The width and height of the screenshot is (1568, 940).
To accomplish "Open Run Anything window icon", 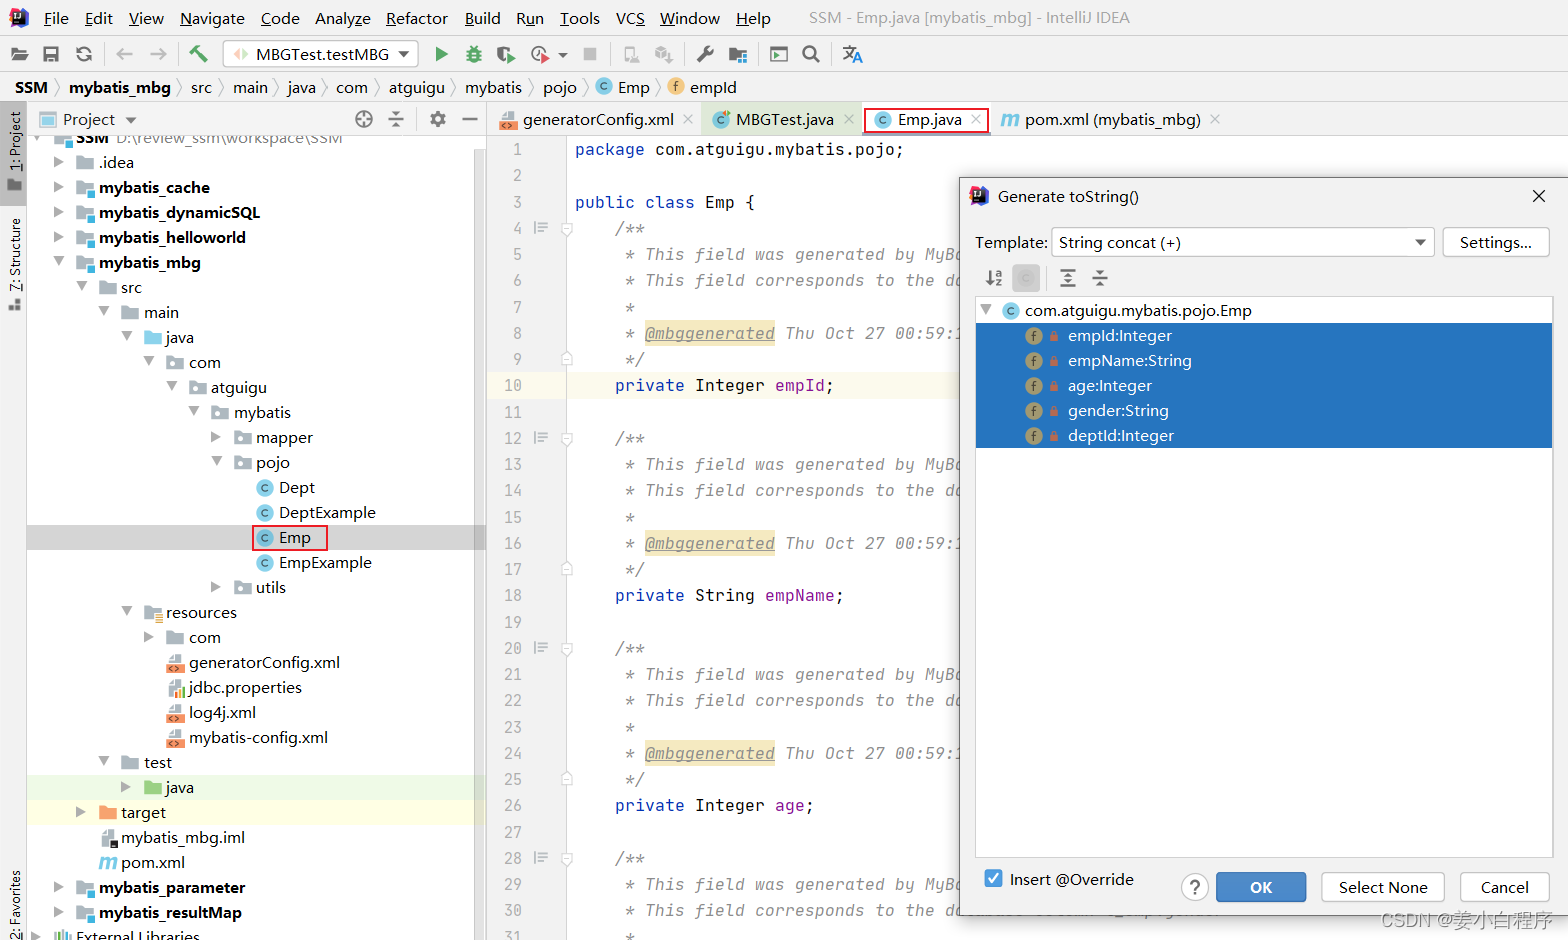I will (x=779, y=54).
